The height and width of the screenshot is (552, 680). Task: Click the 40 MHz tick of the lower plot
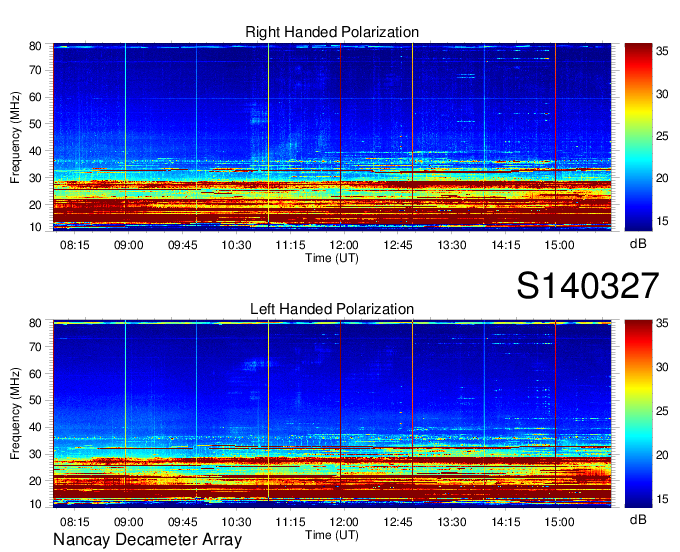35,428
